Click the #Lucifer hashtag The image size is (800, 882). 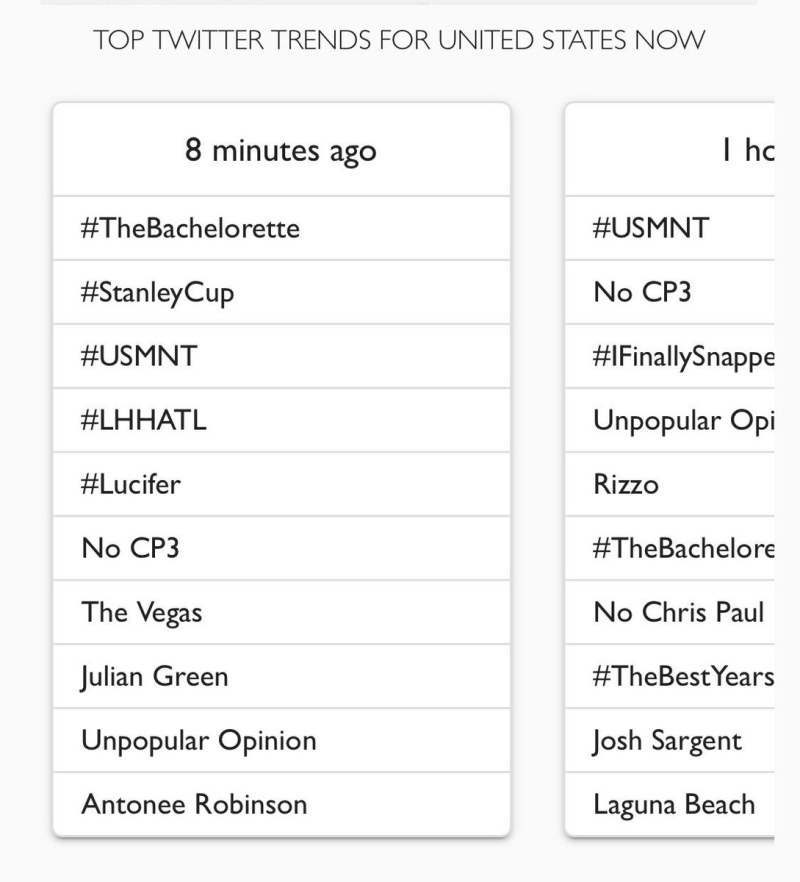pos(131,484)
